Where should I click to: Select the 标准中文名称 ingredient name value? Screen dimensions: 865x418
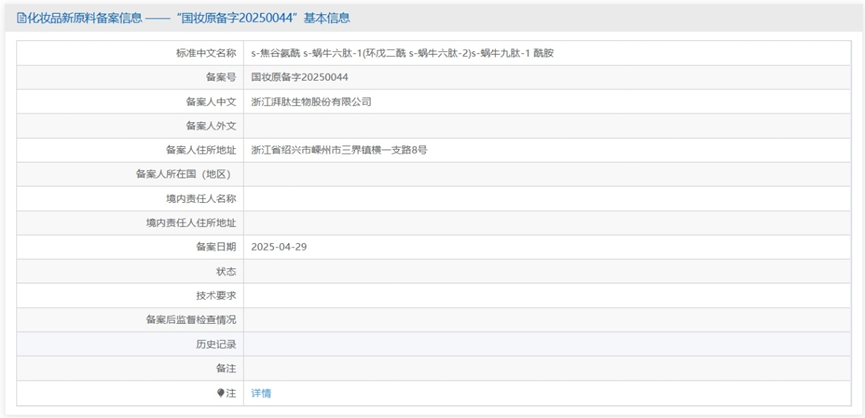pos(401,53)
